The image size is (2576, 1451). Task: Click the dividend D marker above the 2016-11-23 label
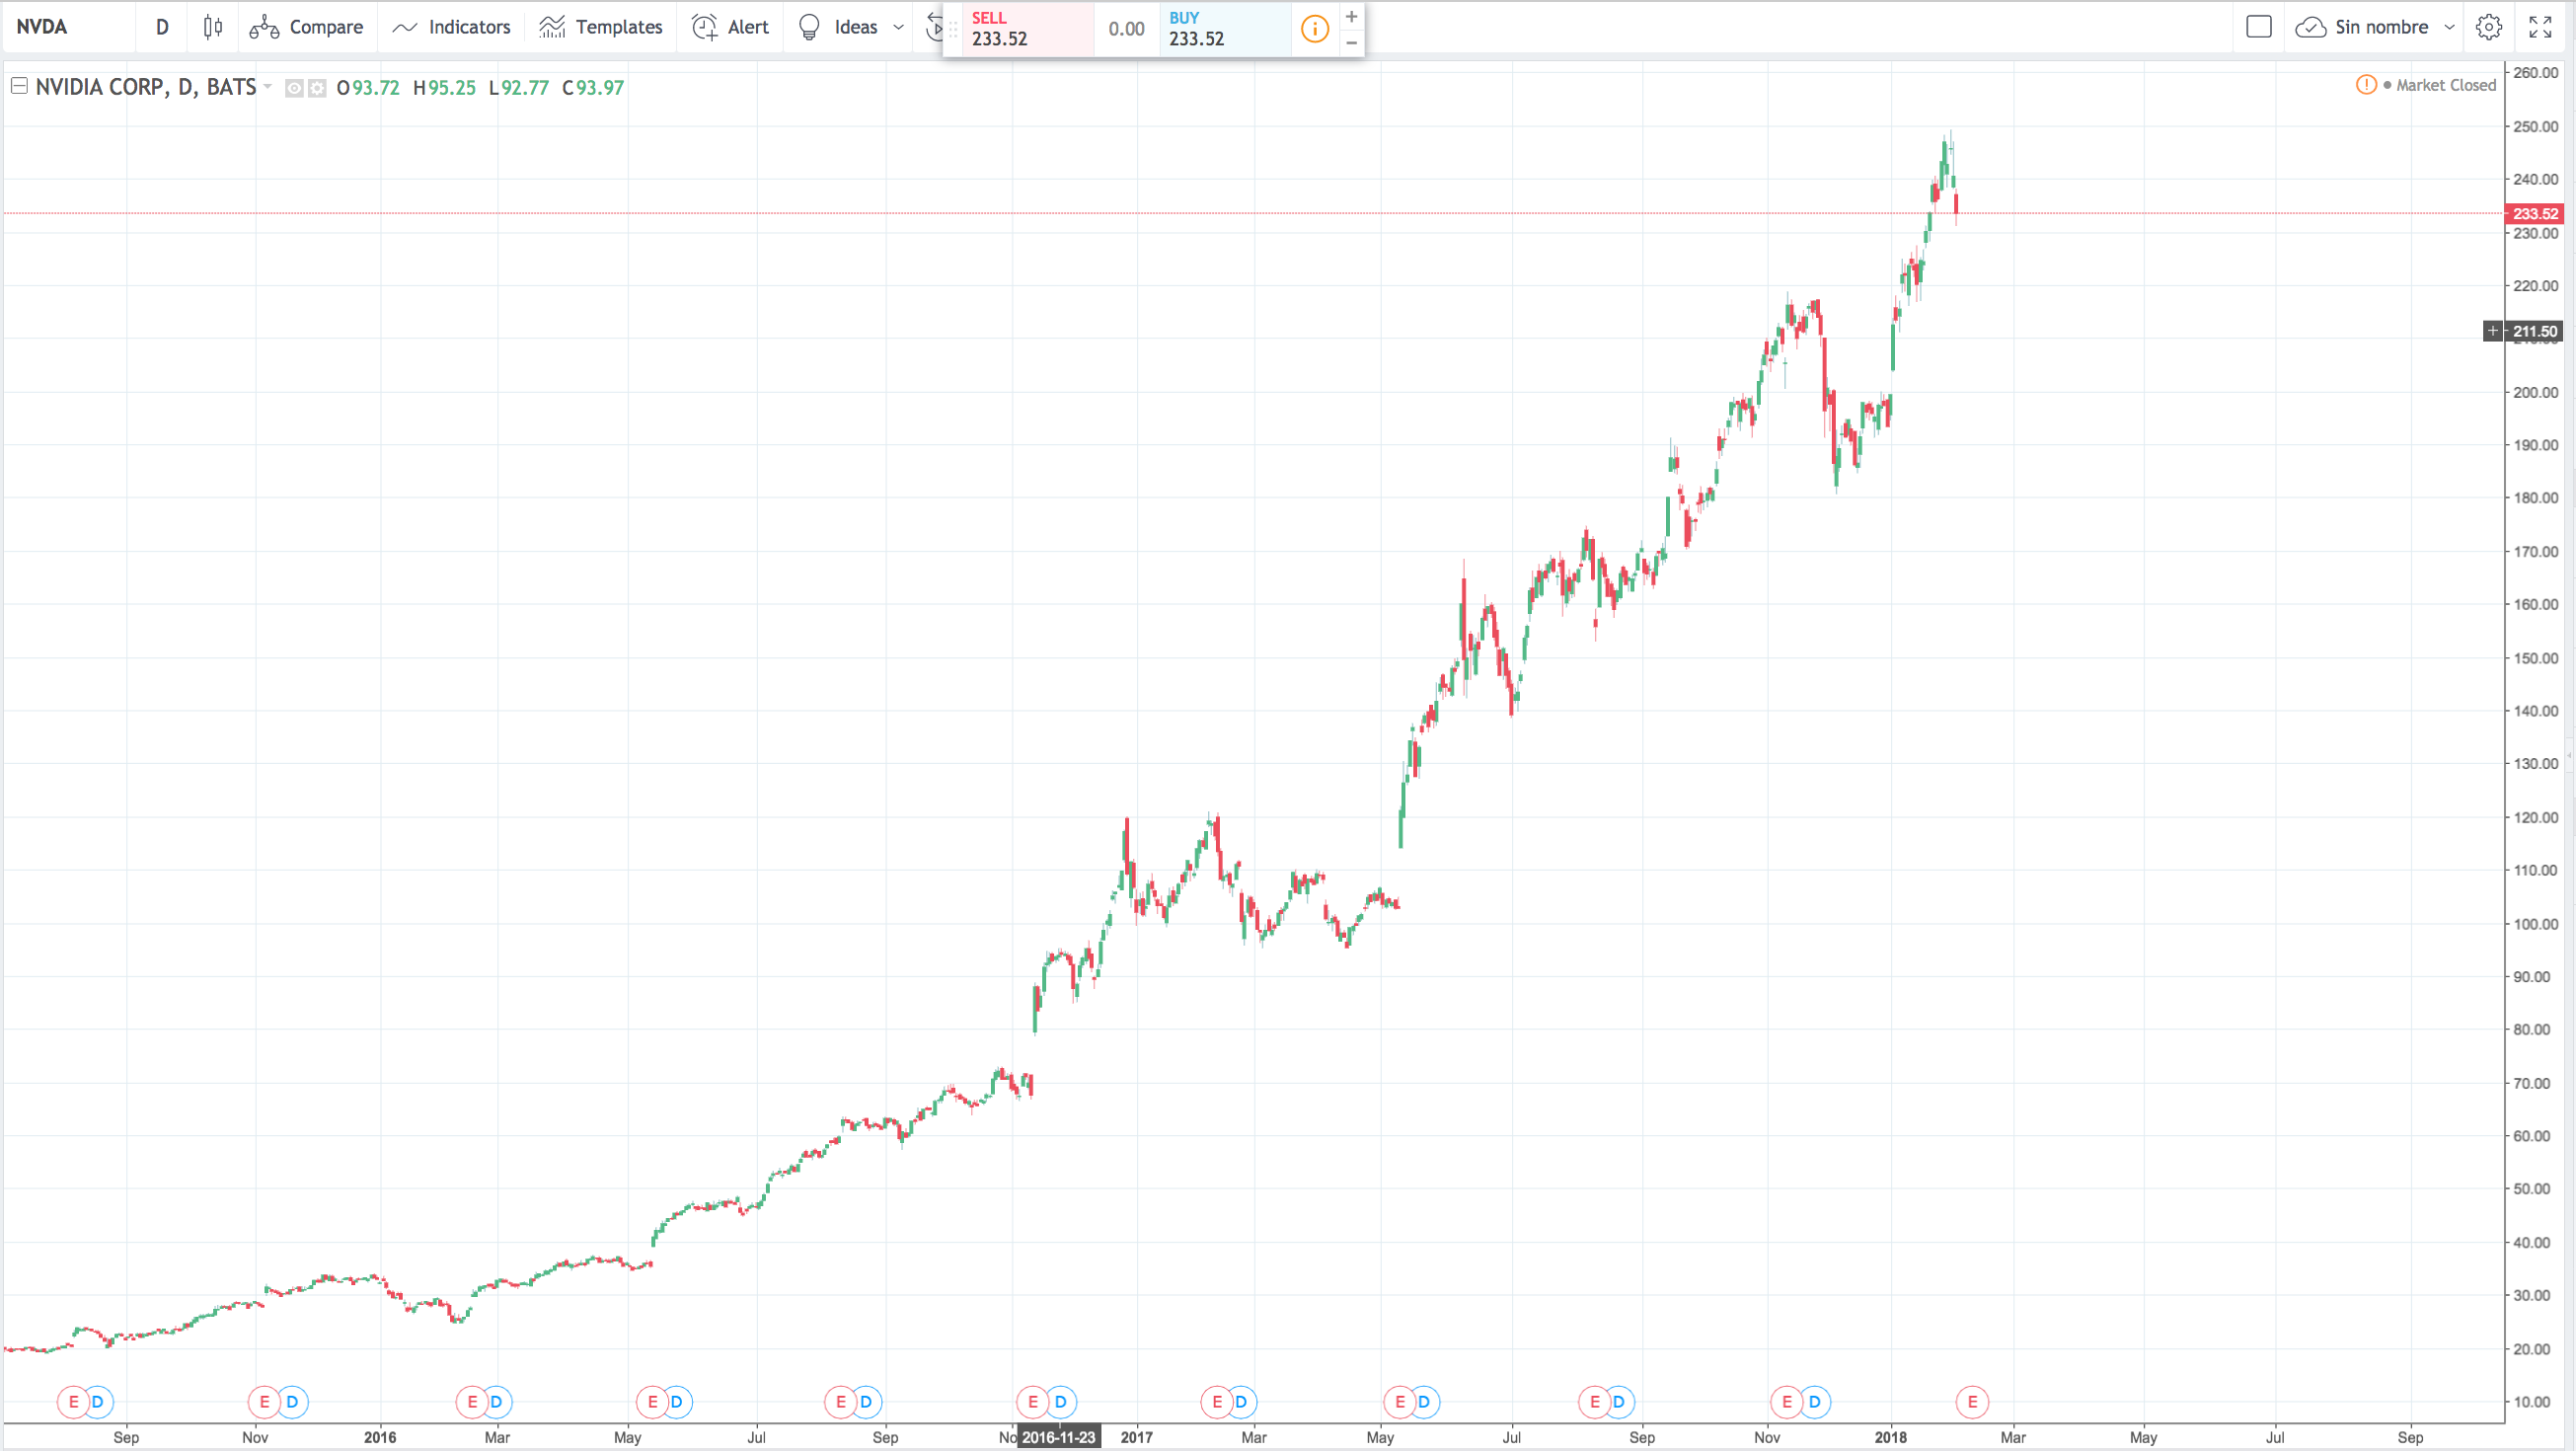tap(1061, 1402)
